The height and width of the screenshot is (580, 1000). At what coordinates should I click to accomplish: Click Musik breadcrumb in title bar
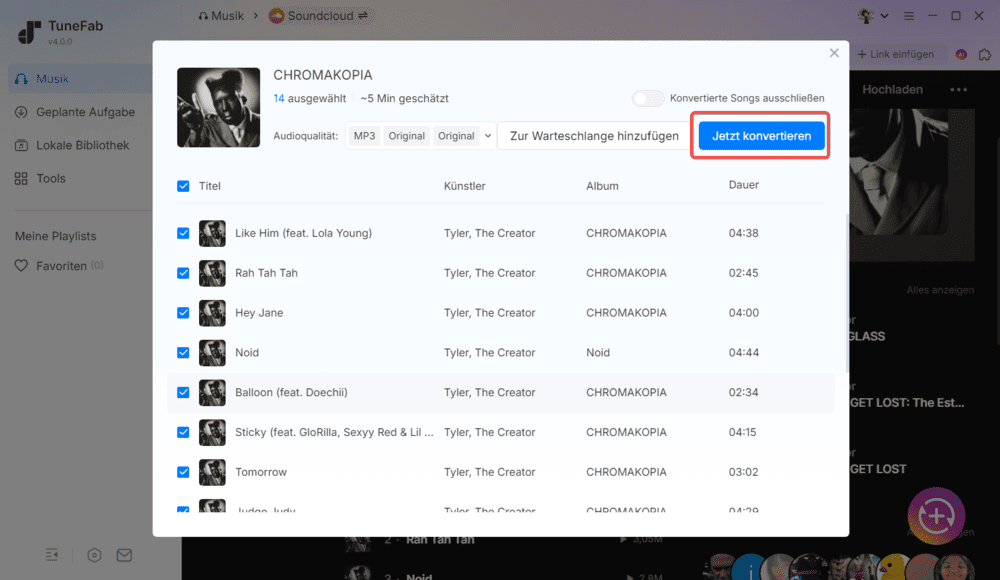coord(221,15)
